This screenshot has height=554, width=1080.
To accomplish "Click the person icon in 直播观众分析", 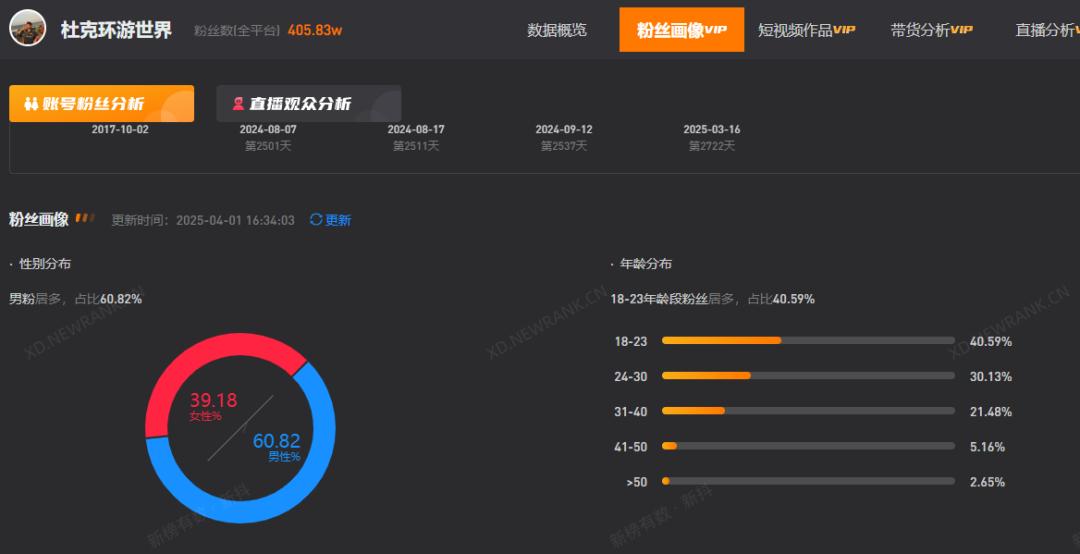I will pyautogui.click(x=238, y=104).
